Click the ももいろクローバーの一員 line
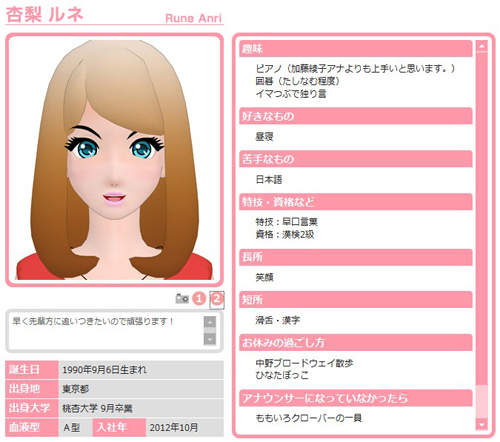 pyautogui.click(x=309, y=418)
